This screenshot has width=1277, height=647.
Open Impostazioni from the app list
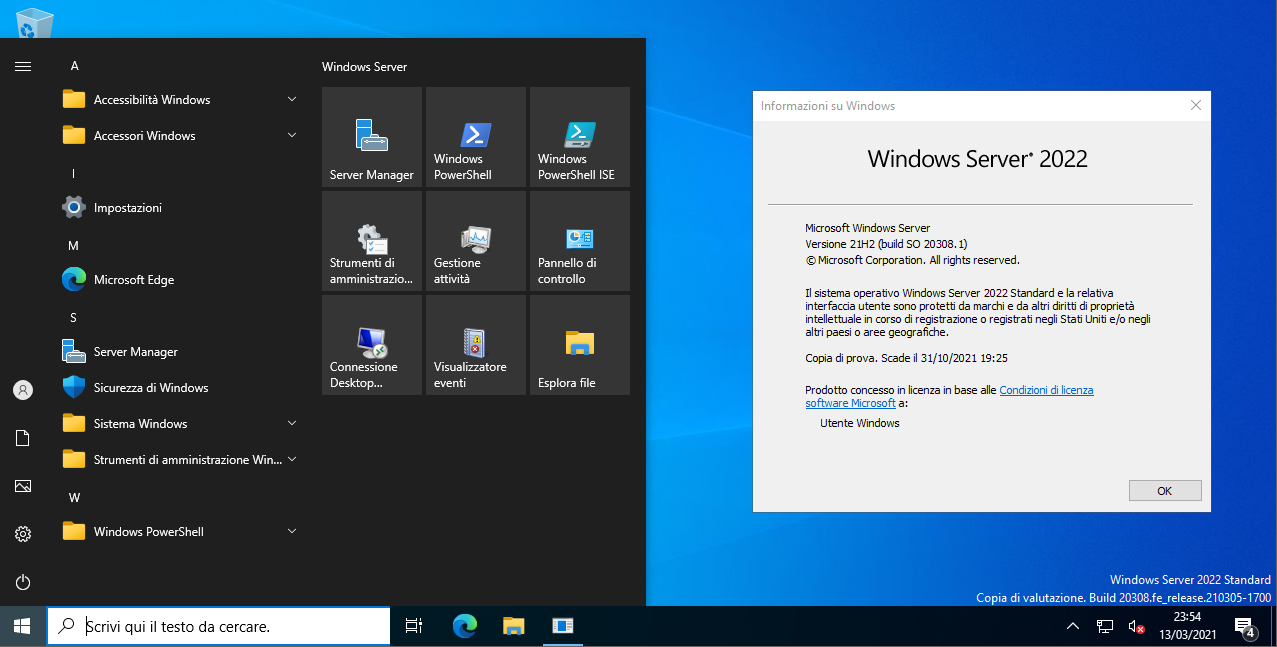(180, 208)
